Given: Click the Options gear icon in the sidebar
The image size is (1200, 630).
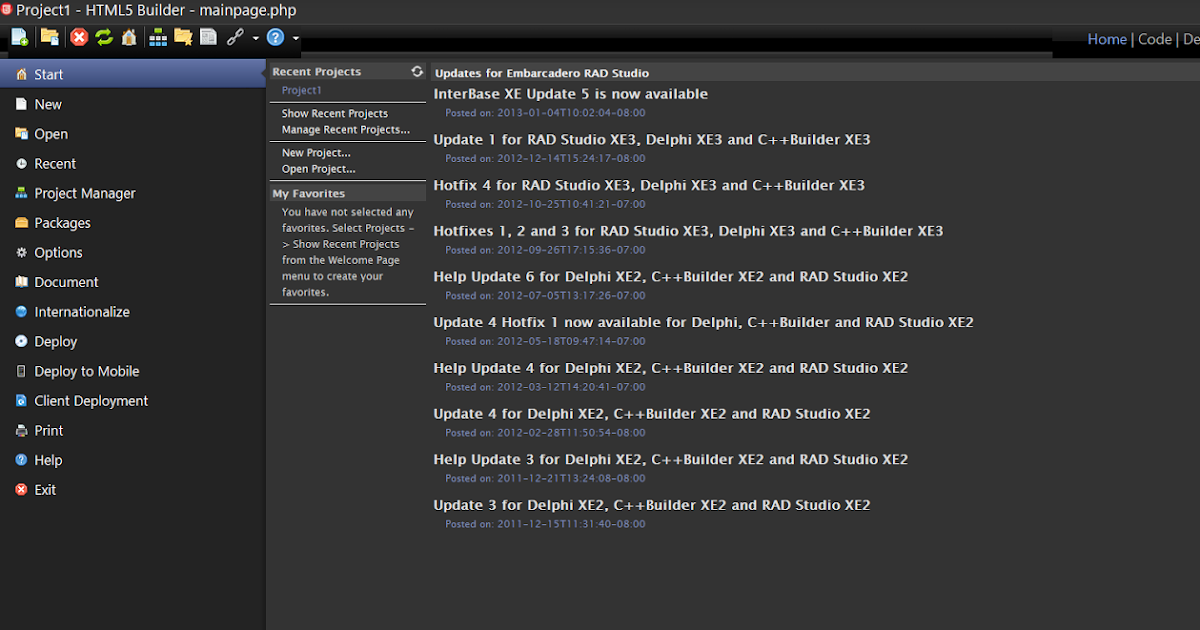Looking at the screenshot, I should (21, 252).
